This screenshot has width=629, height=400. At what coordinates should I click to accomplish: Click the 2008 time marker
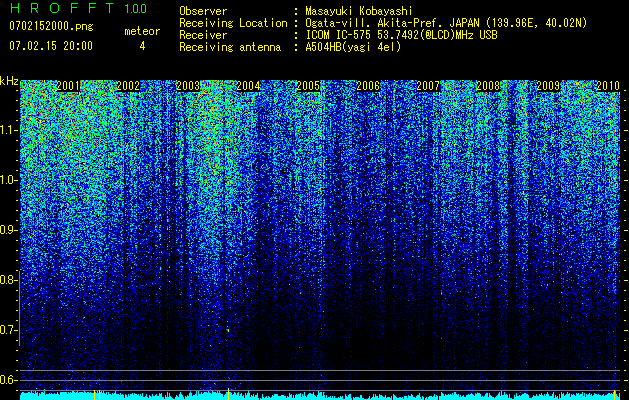(488, 86)
